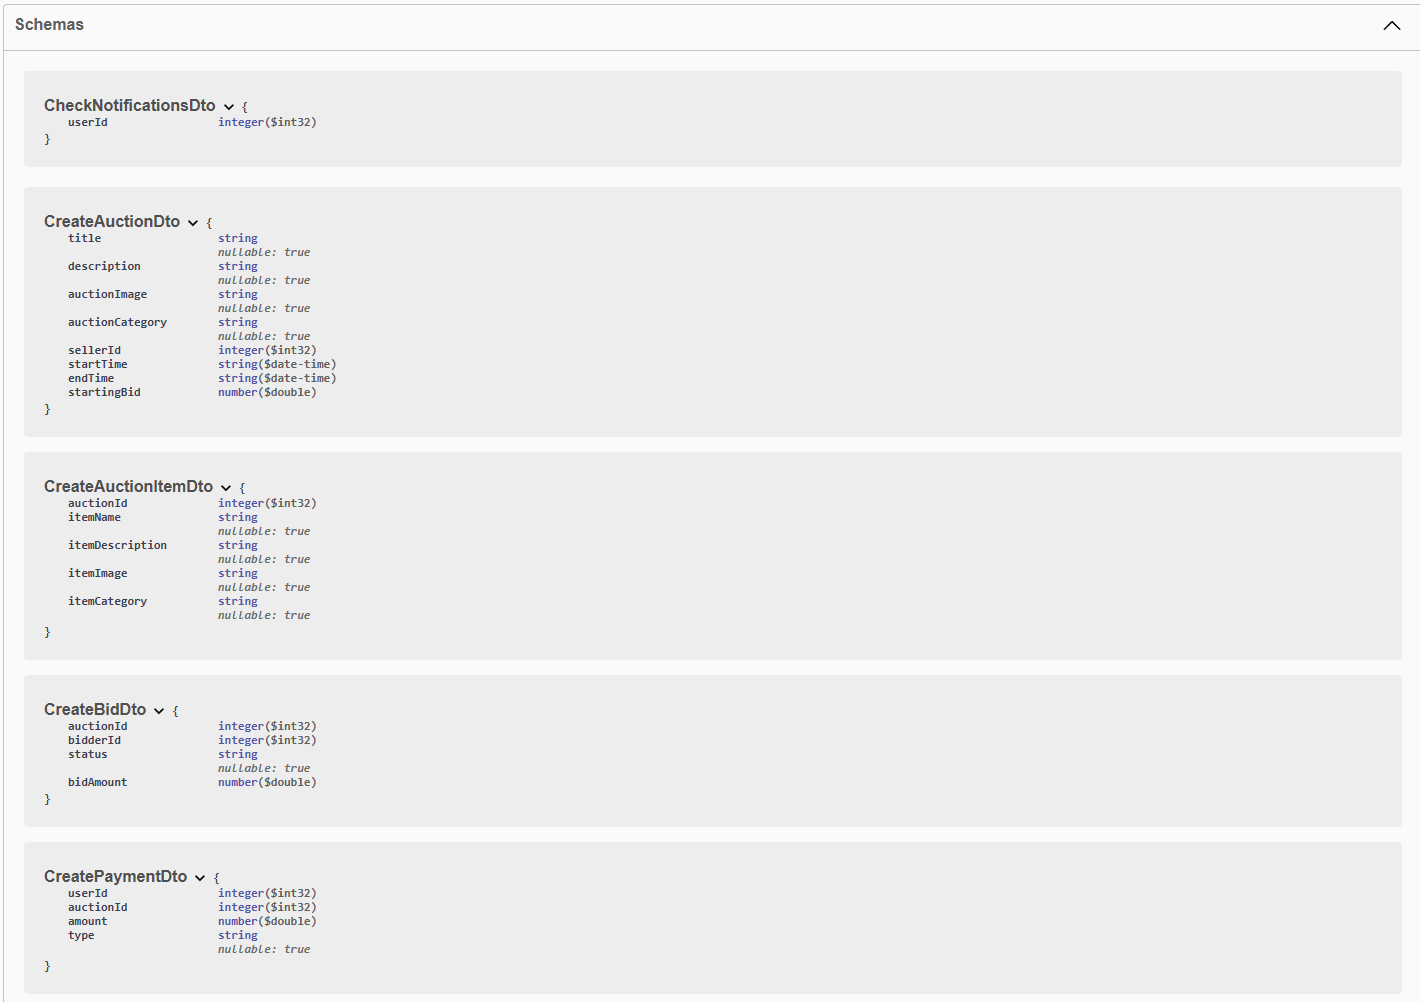Click the CheckNotificationsDto schema title
1420x1002 pixels.
[x=130, y=105]
